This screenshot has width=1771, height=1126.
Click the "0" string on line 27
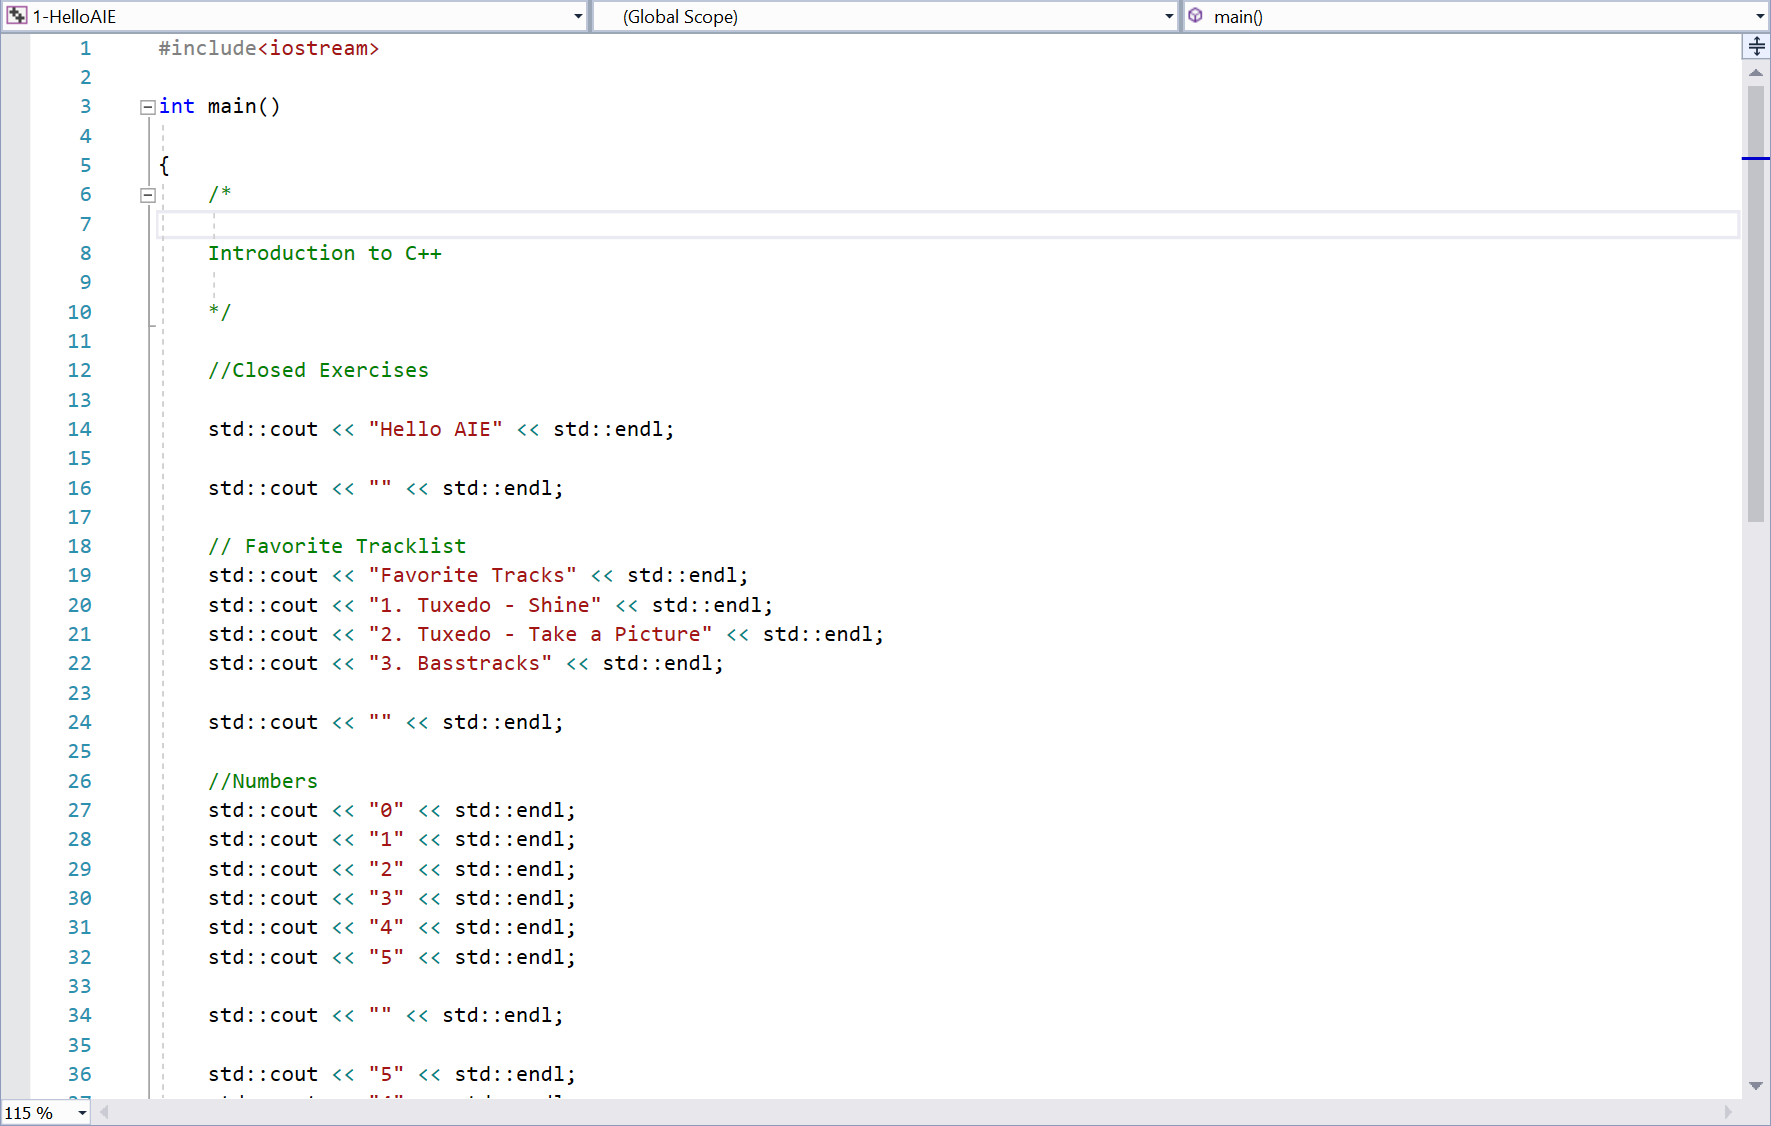click(386, 810)
